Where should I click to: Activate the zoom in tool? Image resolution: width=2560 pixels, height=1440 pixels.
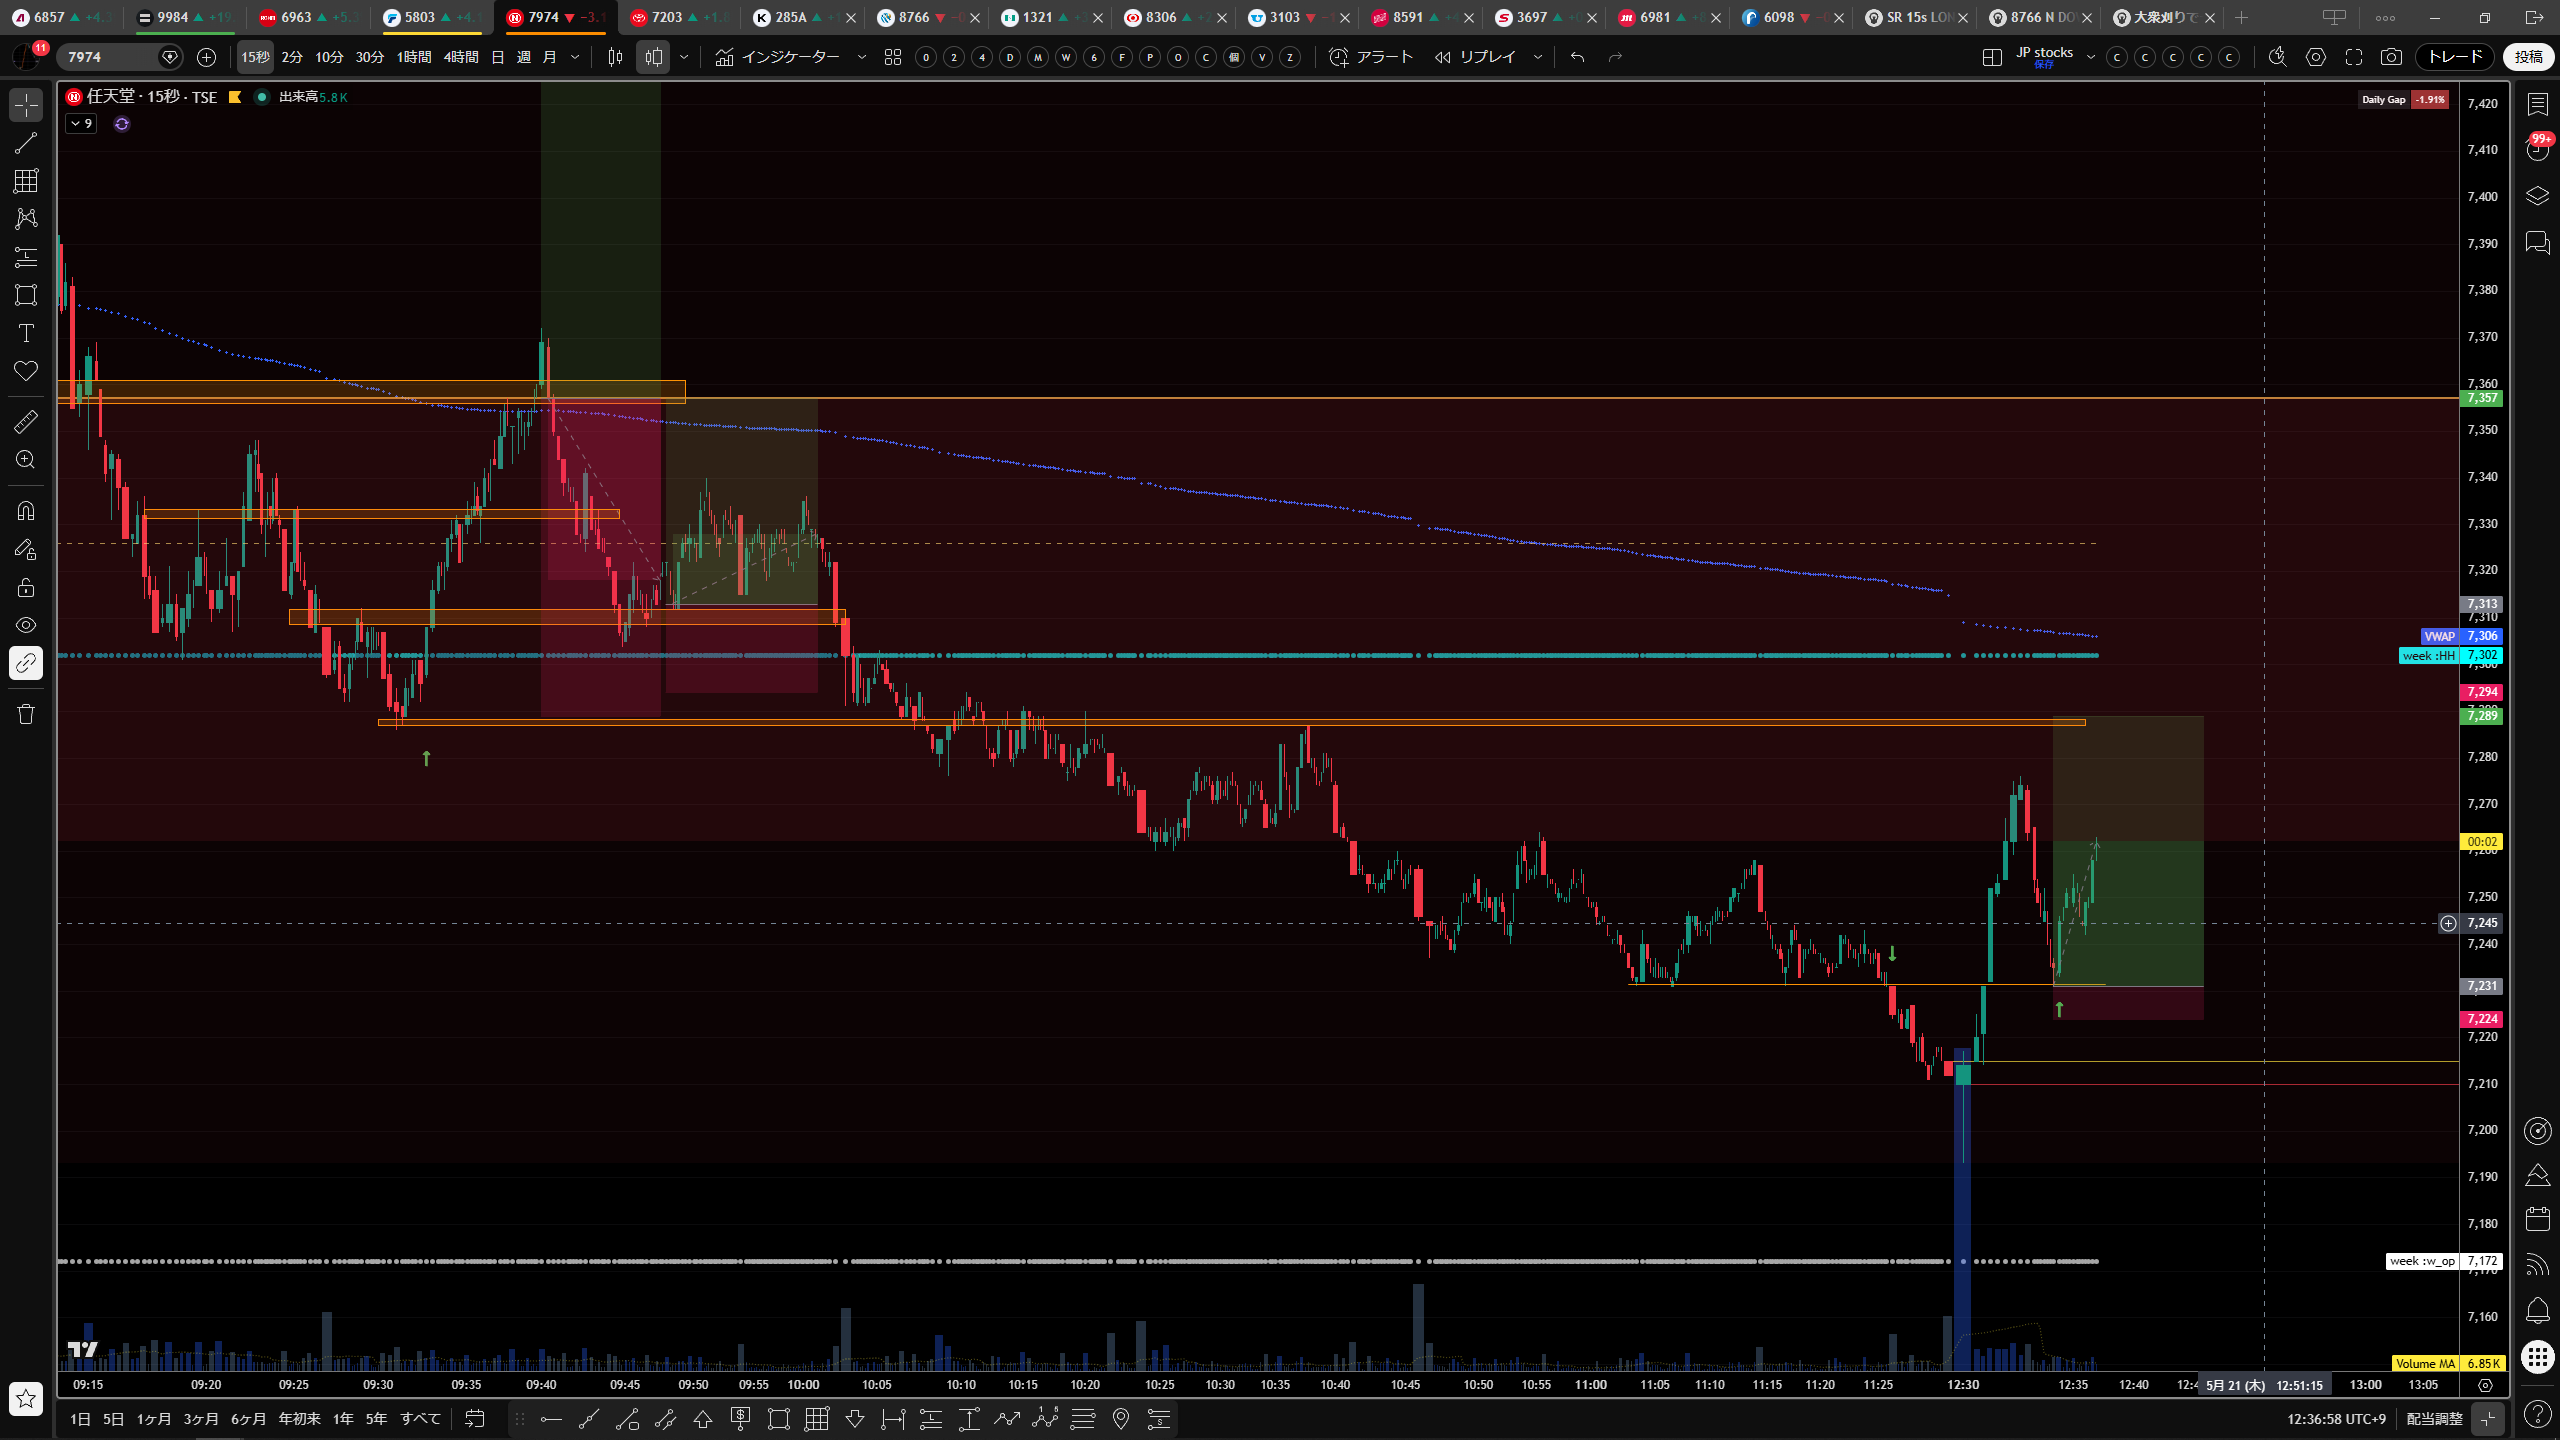pos(26,460)
